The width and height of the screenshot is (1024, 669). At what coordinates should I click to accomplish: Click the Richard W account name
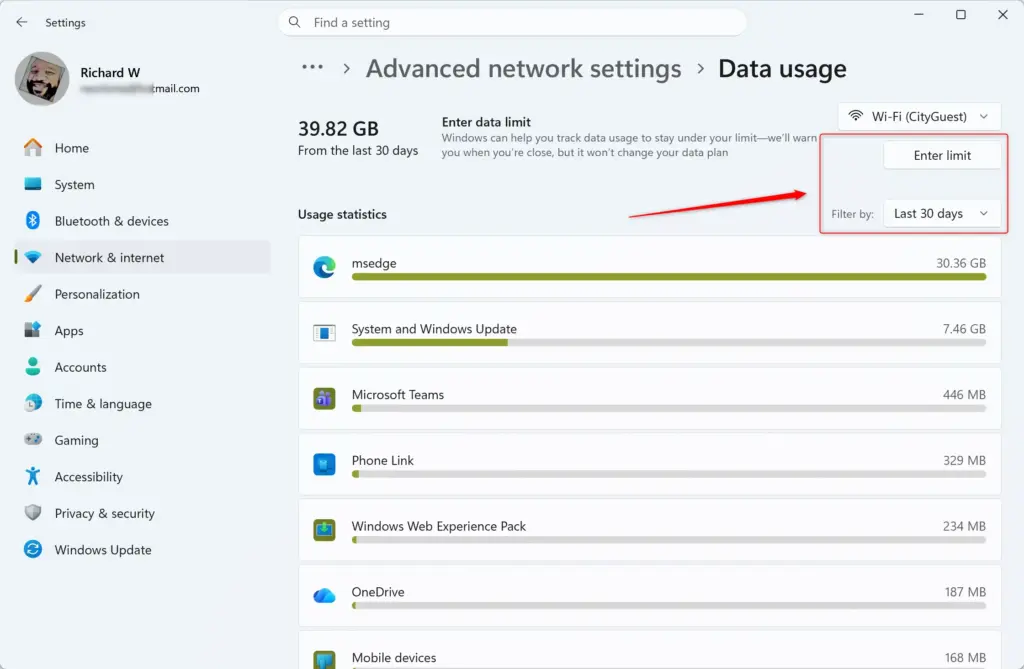(110, 73)
